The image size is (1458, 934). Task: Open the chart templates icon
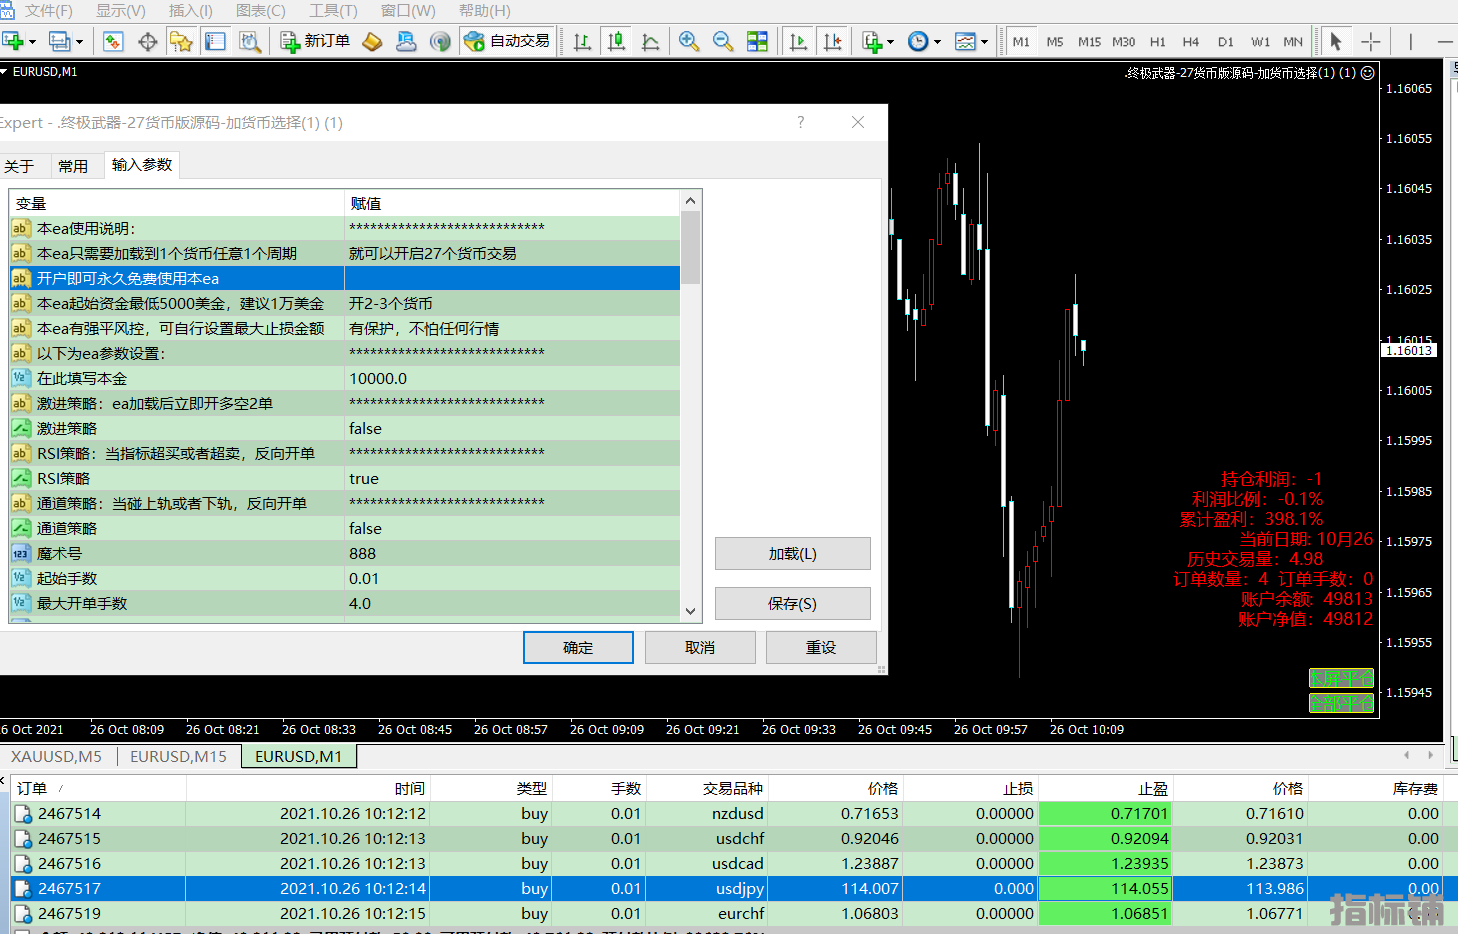(965, 41)
